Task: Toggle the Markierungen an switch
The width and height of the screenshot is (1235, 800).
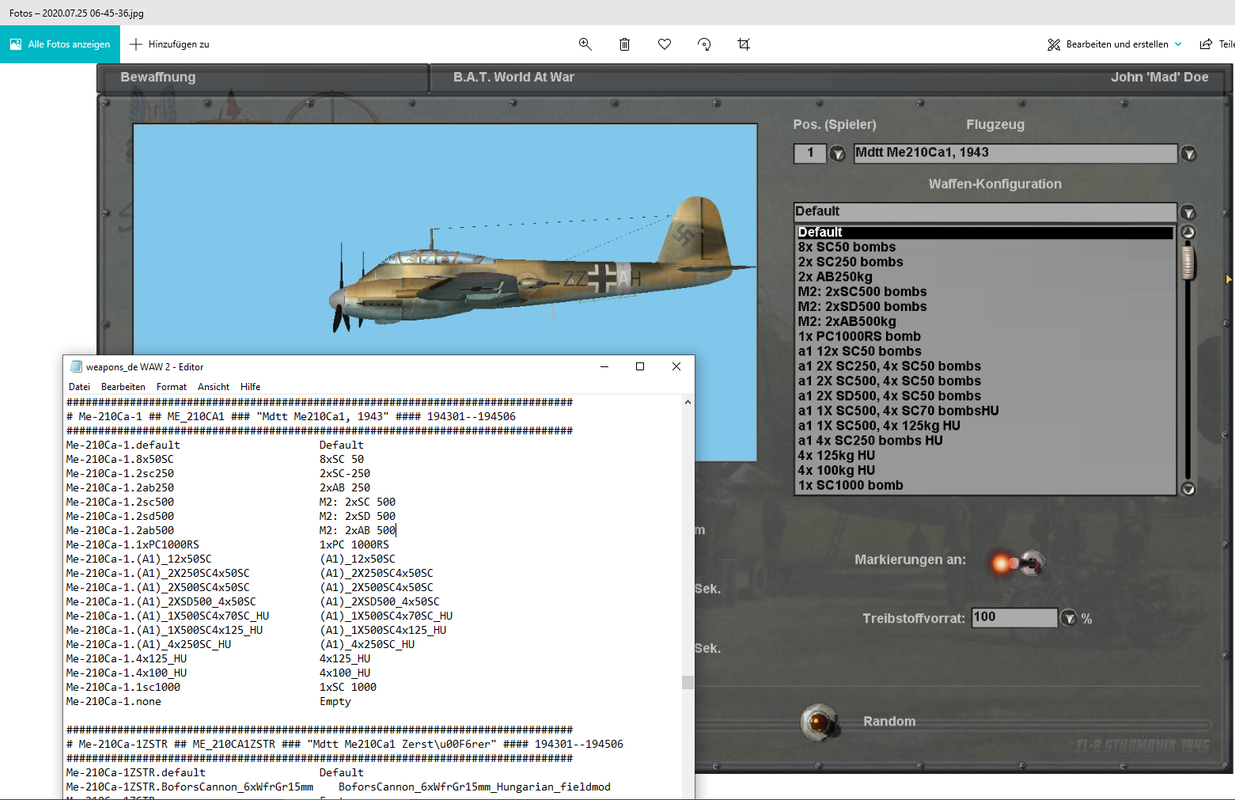Action: click(1016, 563)
